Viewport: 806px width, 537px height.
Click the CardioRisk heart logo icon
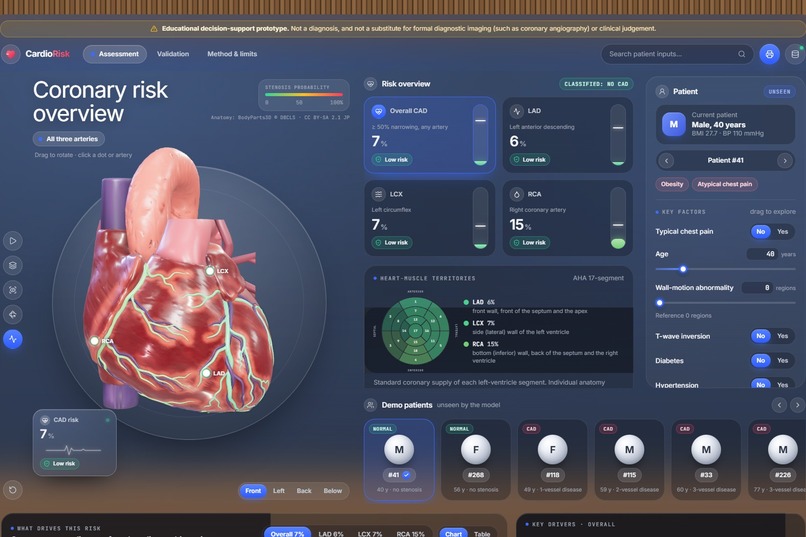11,54
